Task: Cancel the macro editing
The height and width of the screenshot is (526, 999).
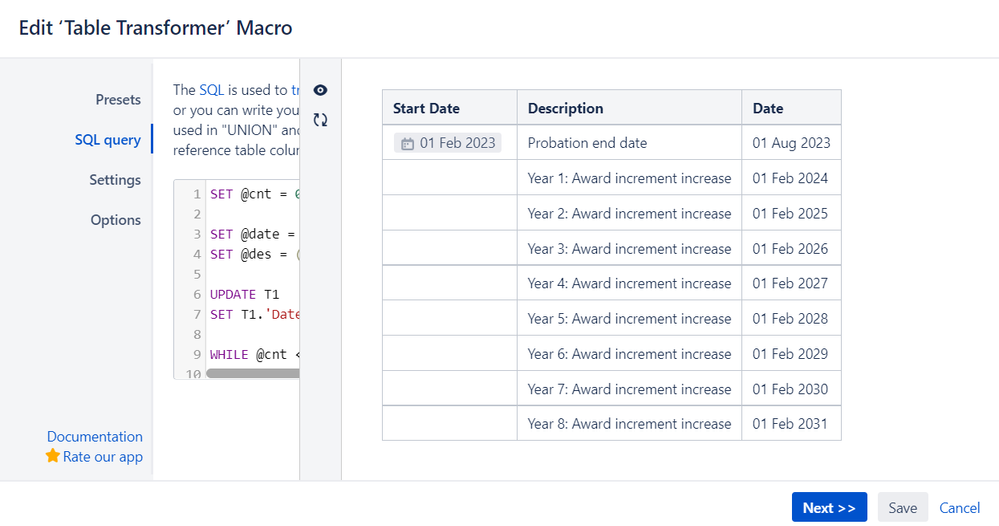Action: 959,508
